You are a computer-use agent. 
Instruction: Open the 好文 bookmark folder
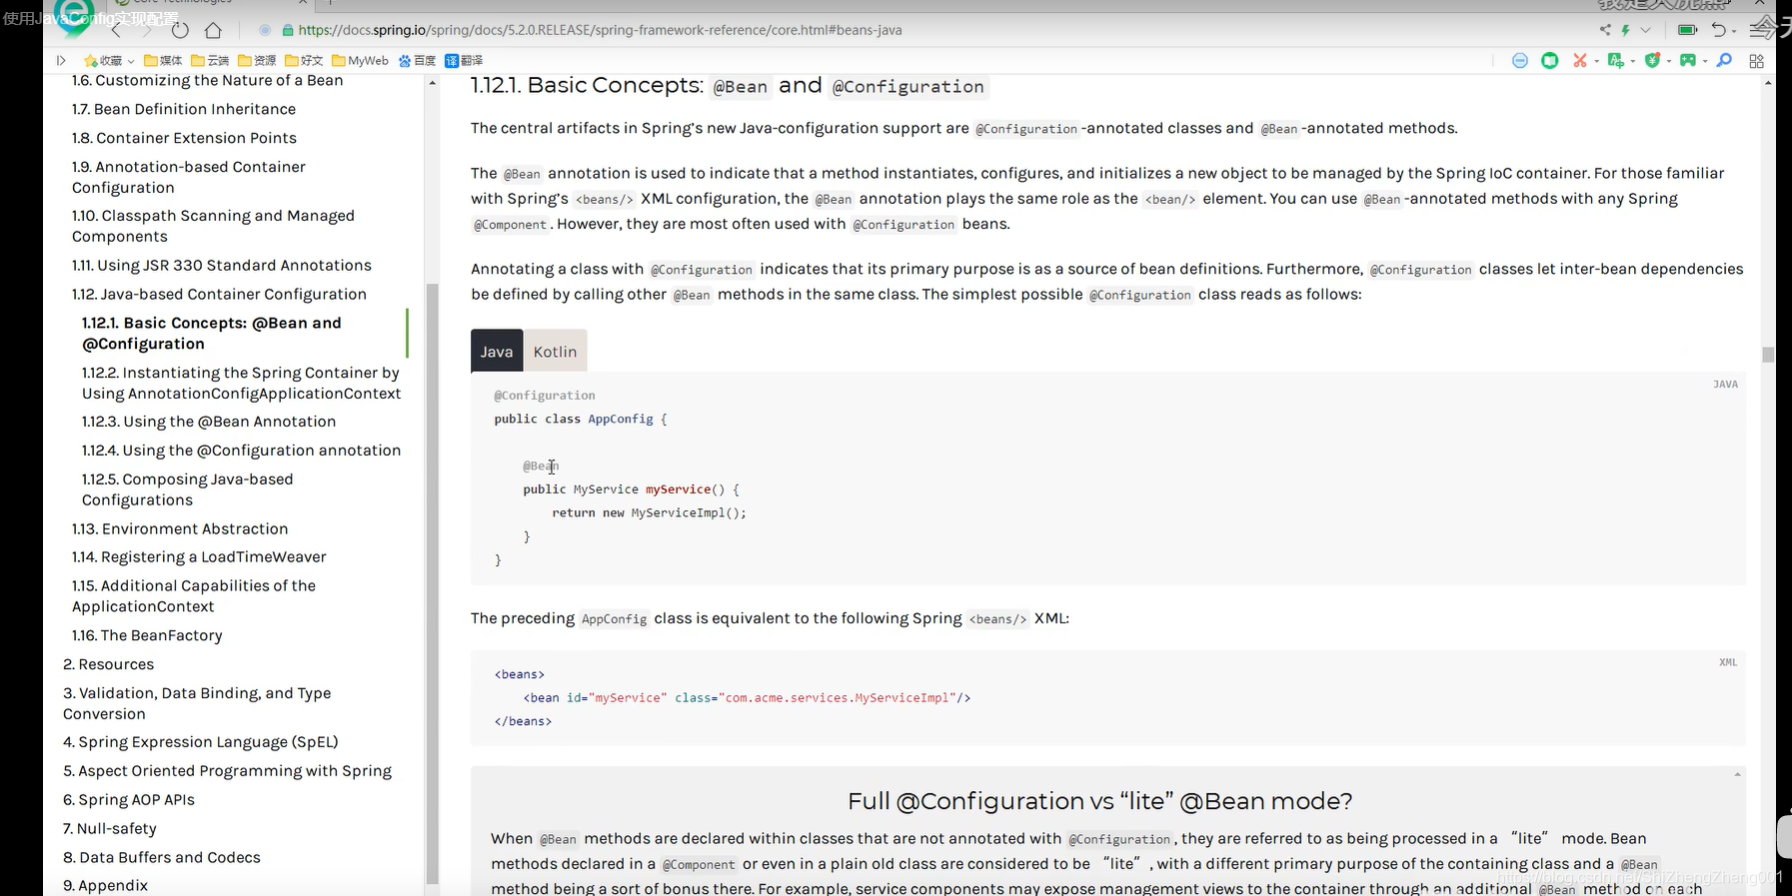coord(304,61)
